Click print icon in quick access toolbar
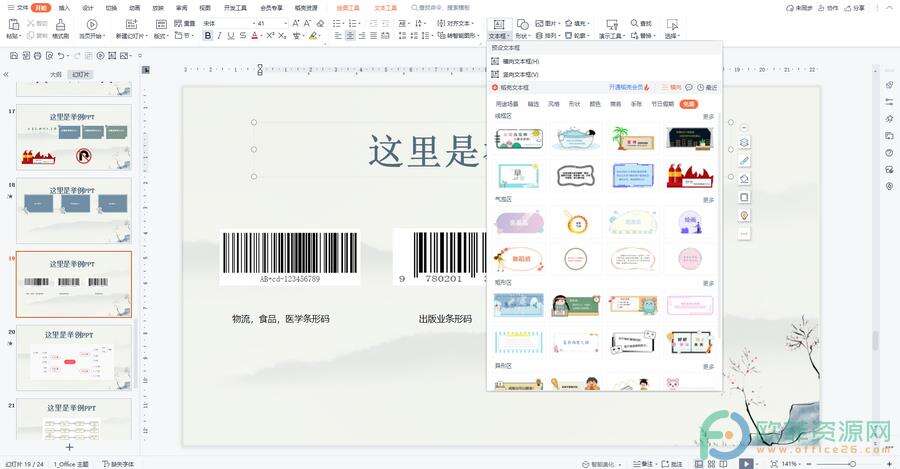This screenshot has height=469, width=900. [x=37, y=56]
